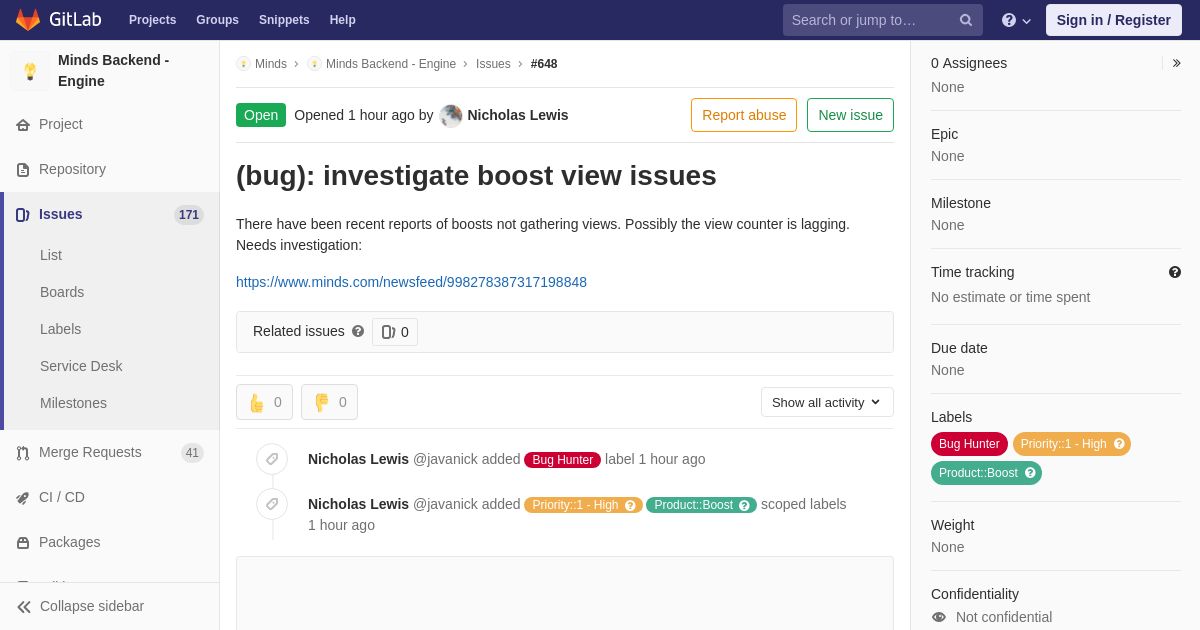Open the Snippets menu item

[x=284, y=20]
